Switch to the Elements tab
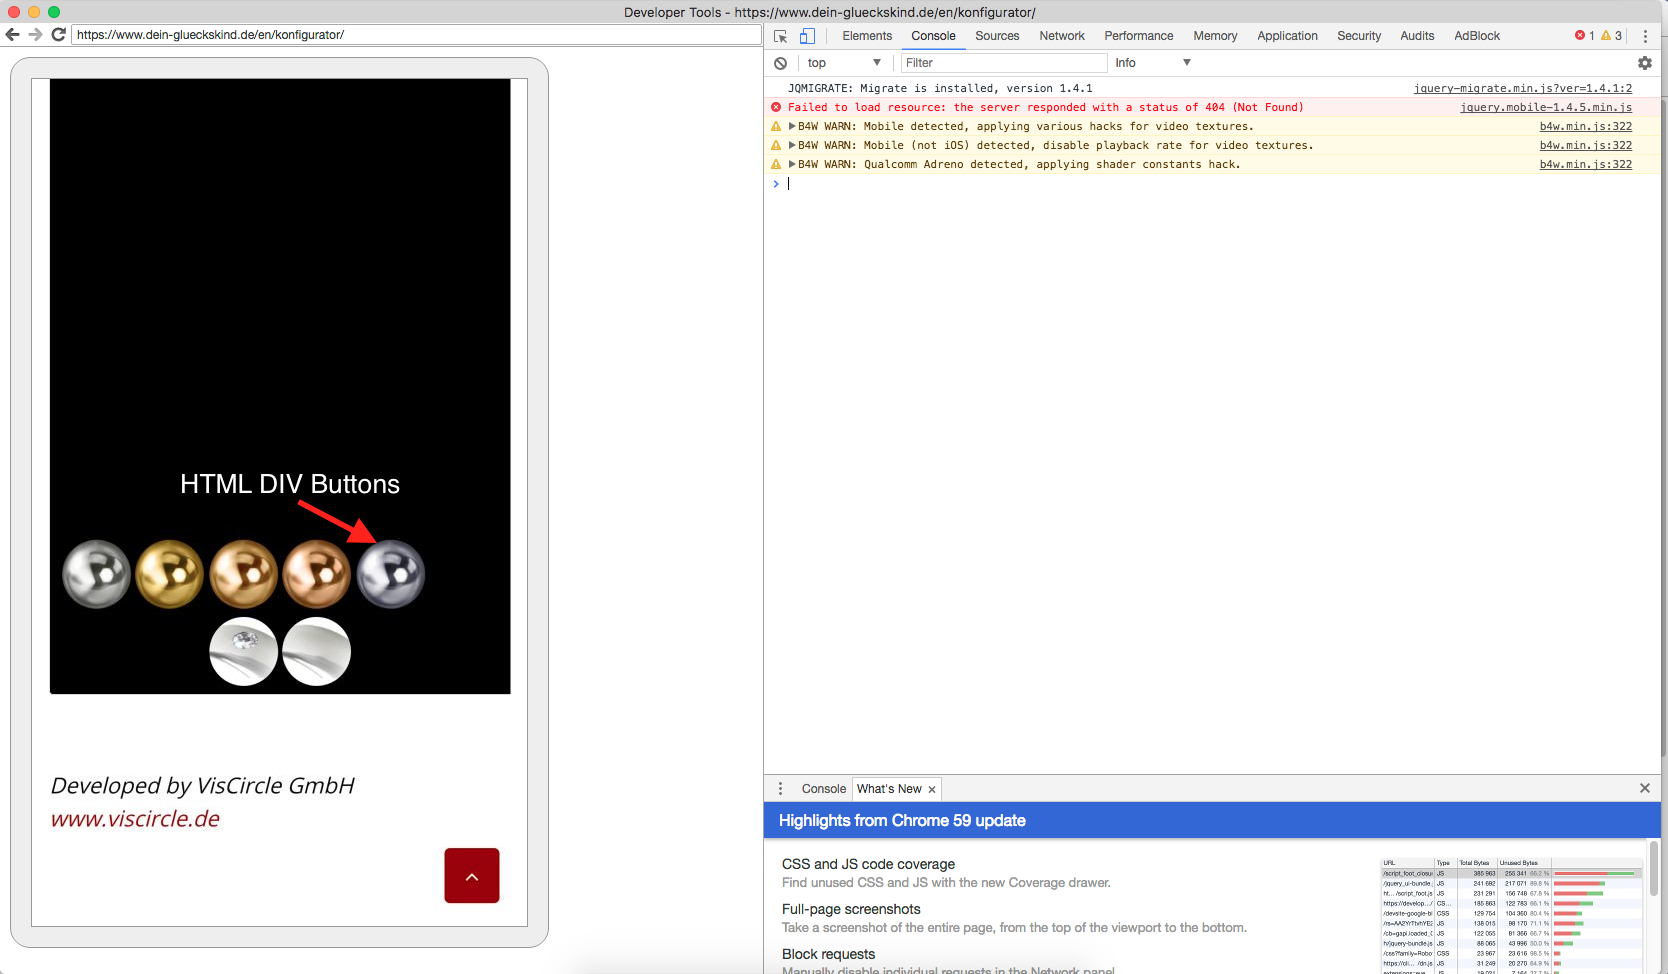The image size is (1668, 974). [866, 36]
